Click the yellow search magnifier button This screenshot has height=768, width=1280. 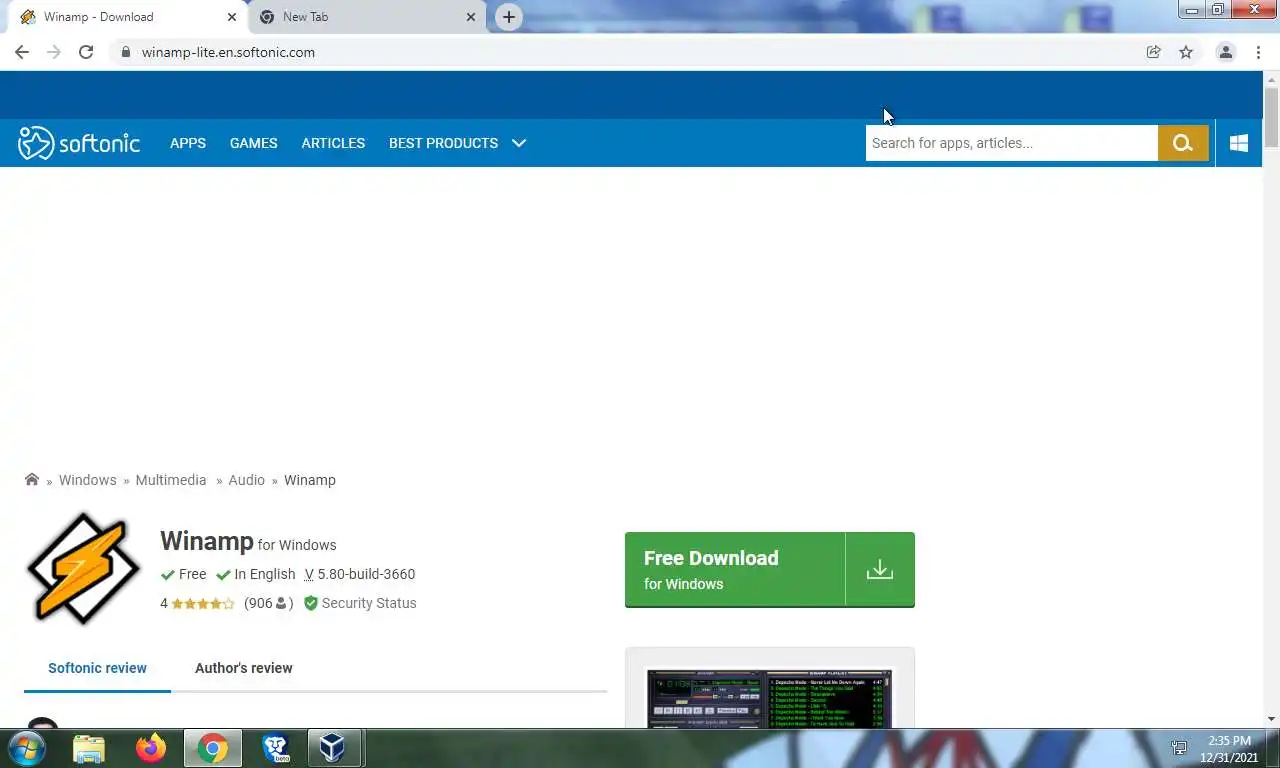pos(1183,143)
